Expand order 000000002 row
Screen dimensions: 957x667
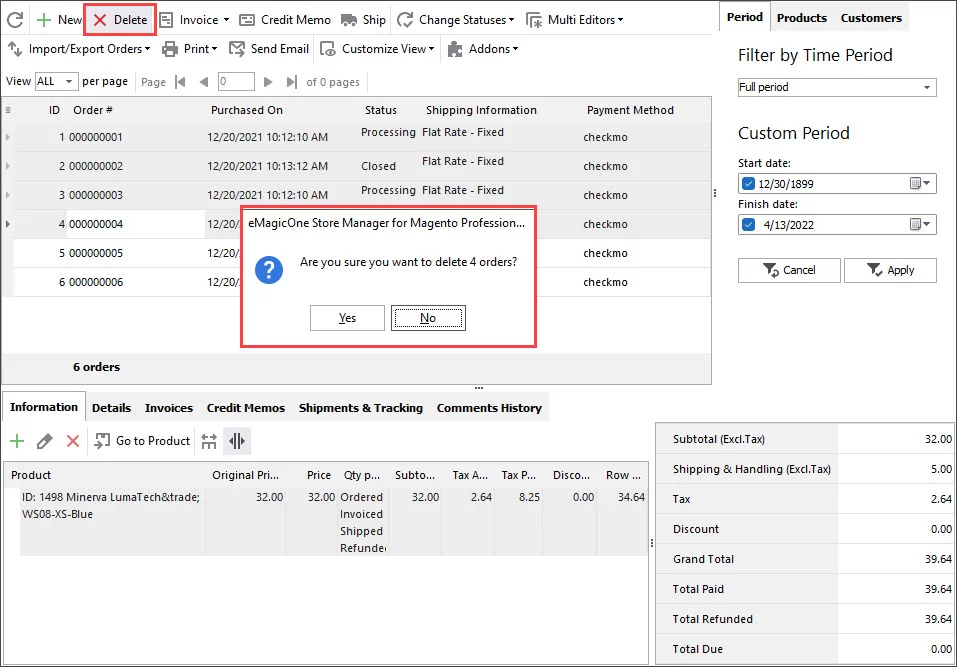click(x=7, y=166)
